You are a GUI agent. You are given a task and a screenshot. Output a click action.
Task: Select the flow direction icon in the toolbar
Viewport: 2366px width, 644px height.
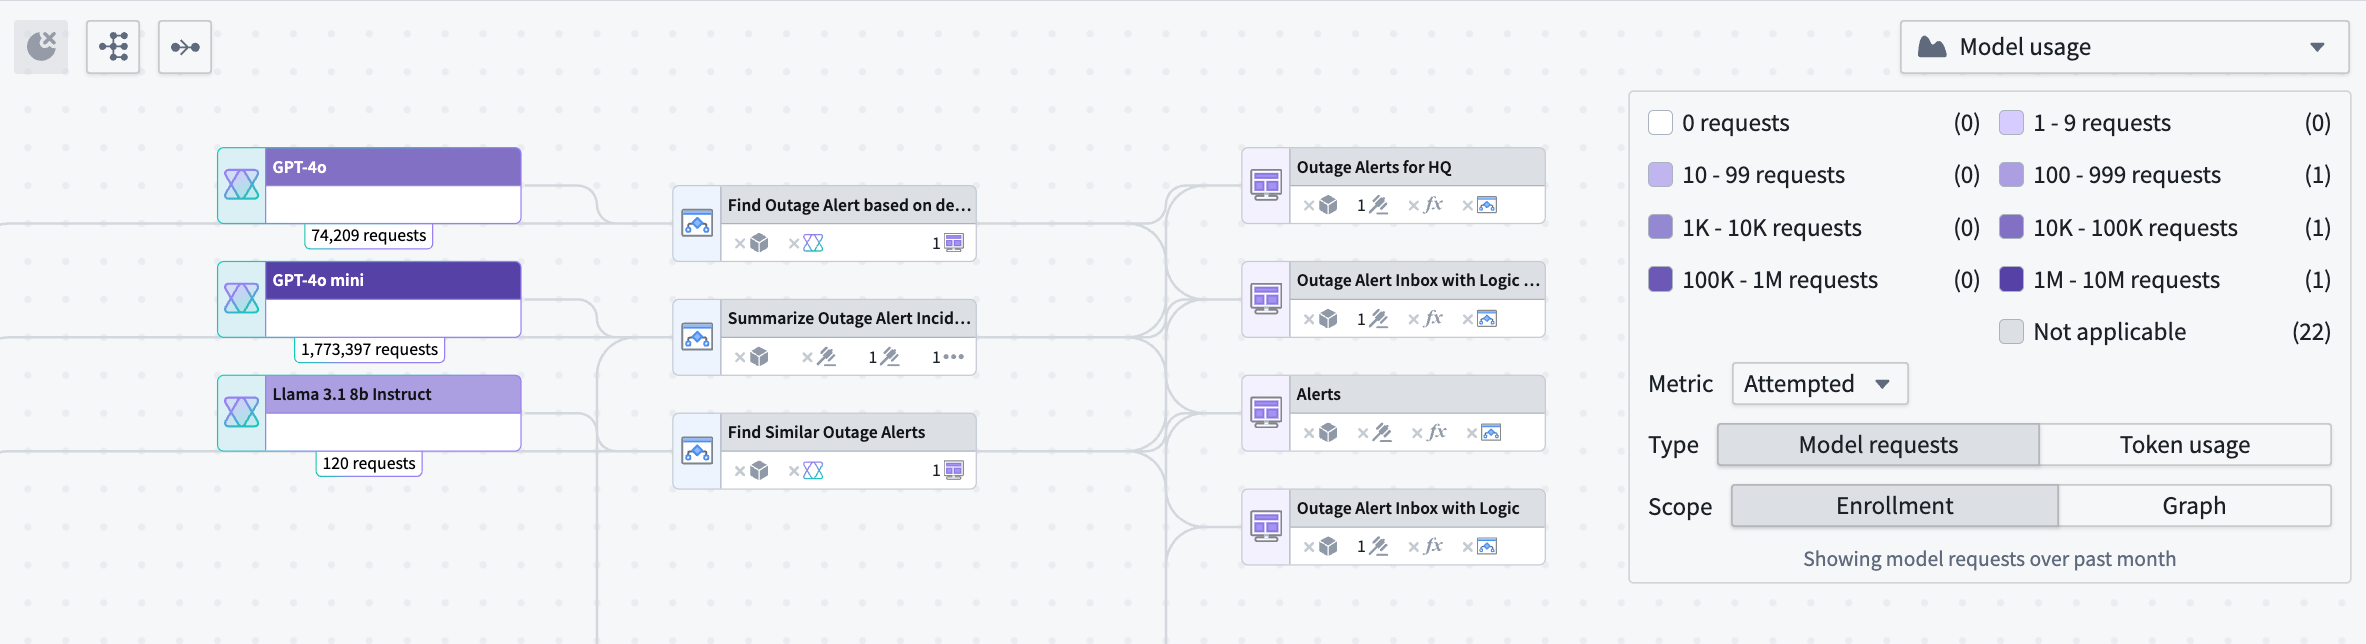click(184, 46)
